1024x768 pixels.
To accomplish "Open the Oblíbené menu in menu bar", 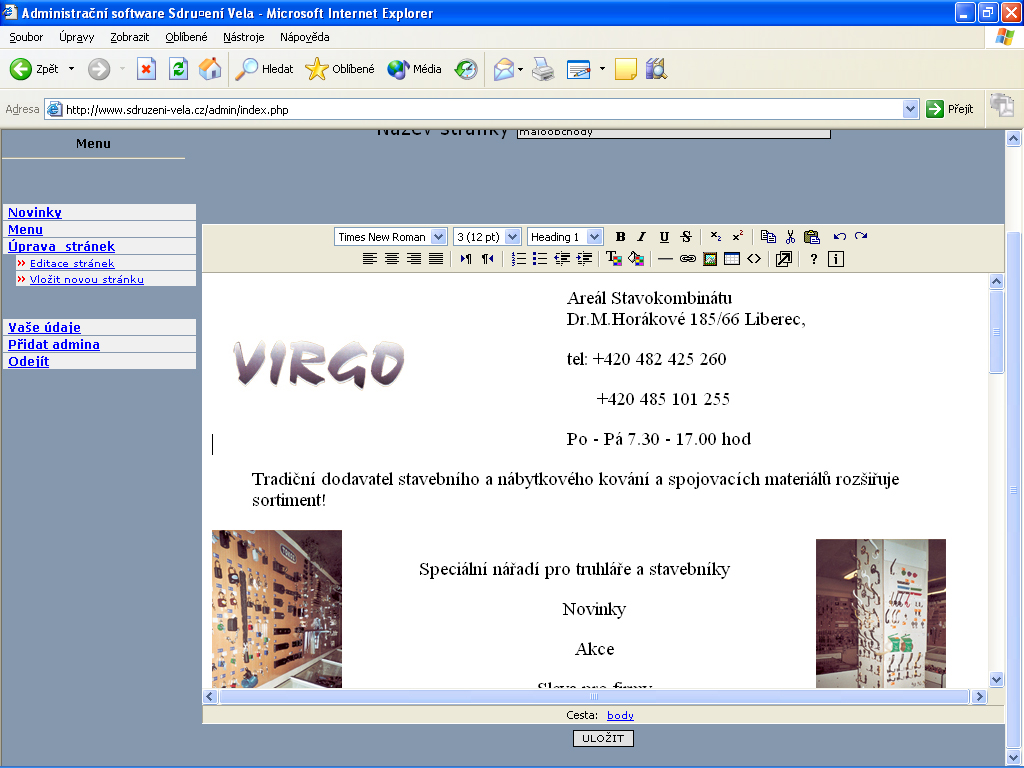I will 186,37.
